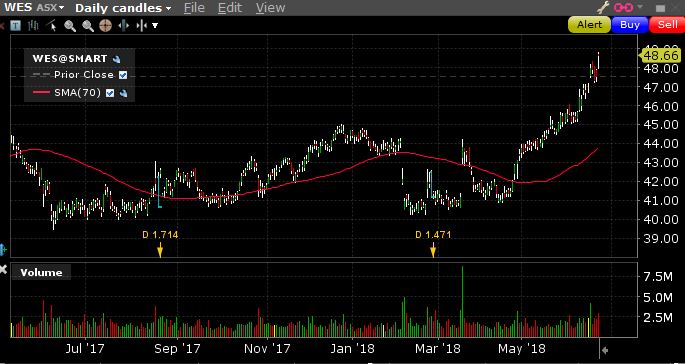
Task: Open the View menu
Action: point(270,7)
